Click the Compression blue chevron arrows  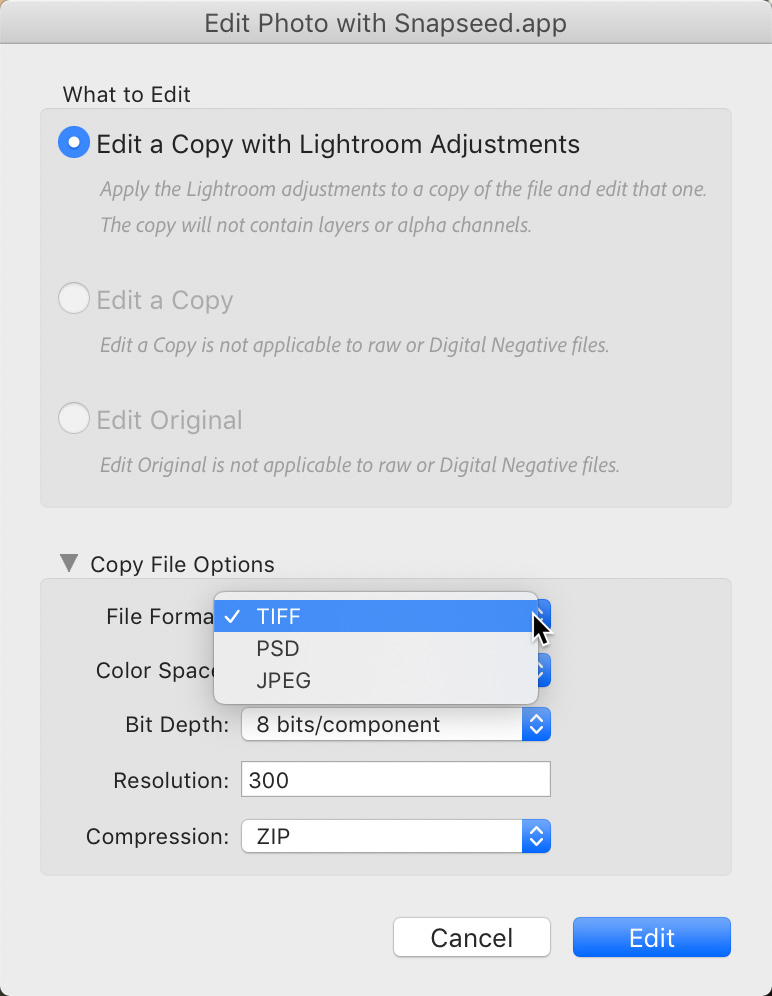pos(537,836)
